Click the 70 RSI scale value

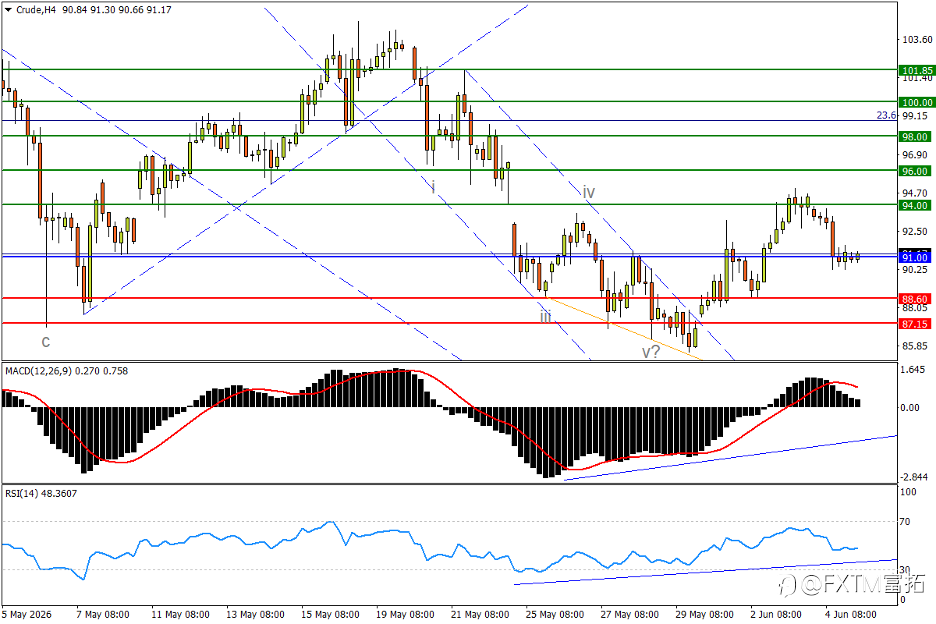tap(905, 522)
